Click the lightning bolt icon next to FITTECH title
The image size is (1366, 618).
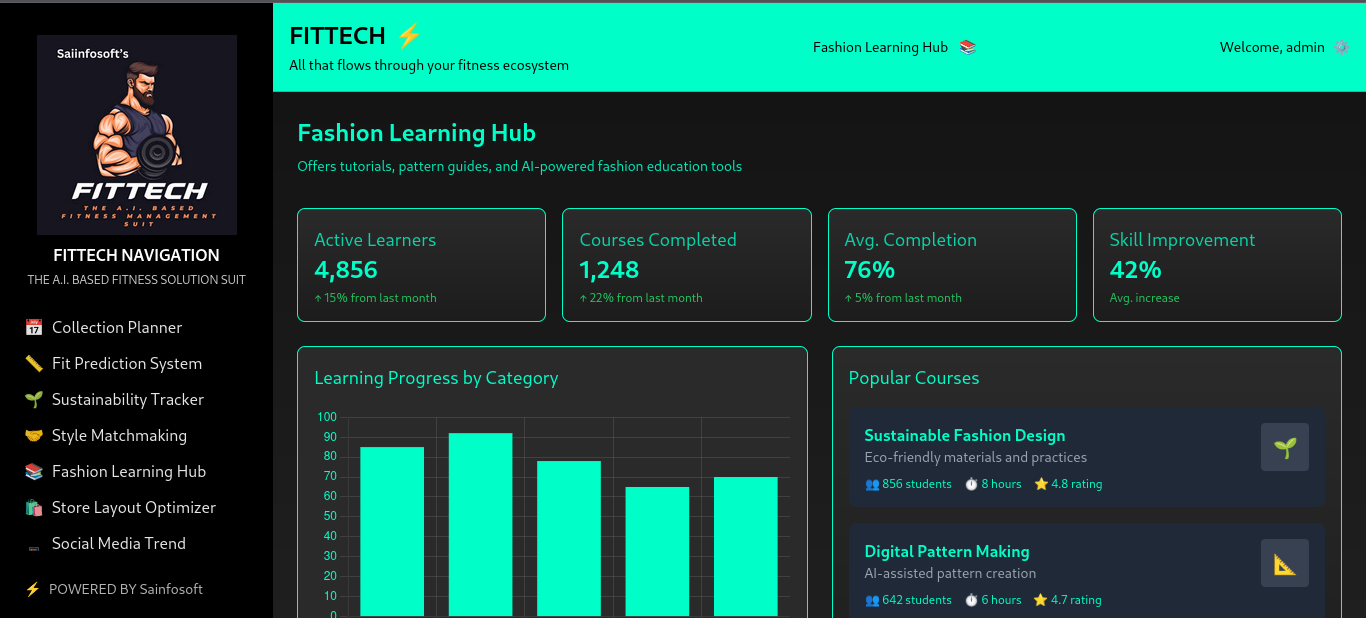[409, 36]
